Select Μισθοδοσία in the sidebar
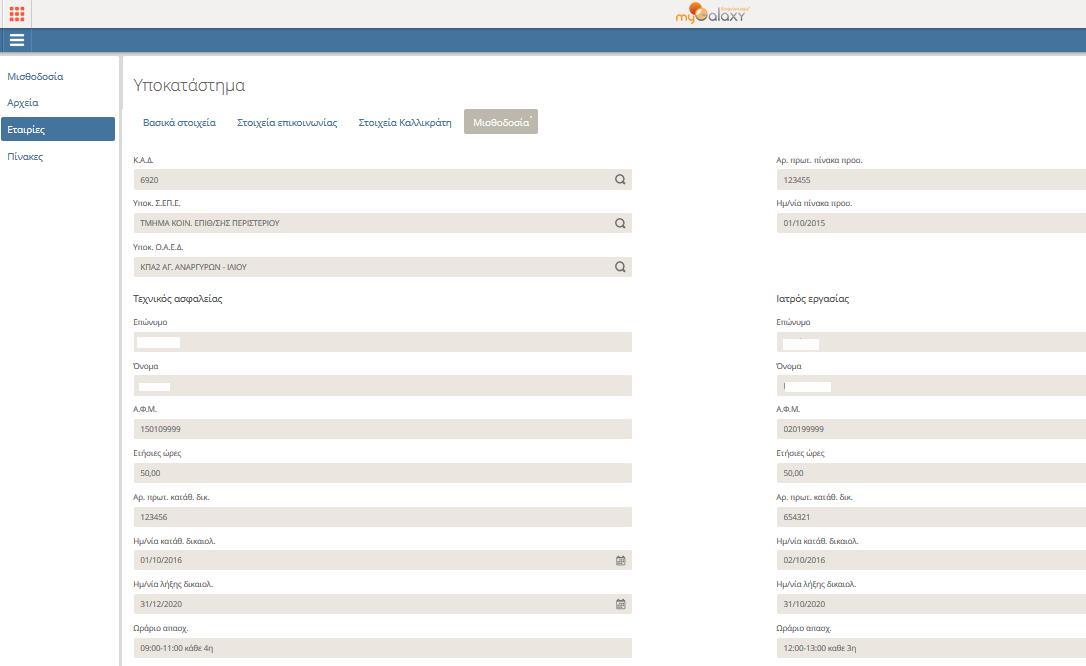 coord(35,76)
